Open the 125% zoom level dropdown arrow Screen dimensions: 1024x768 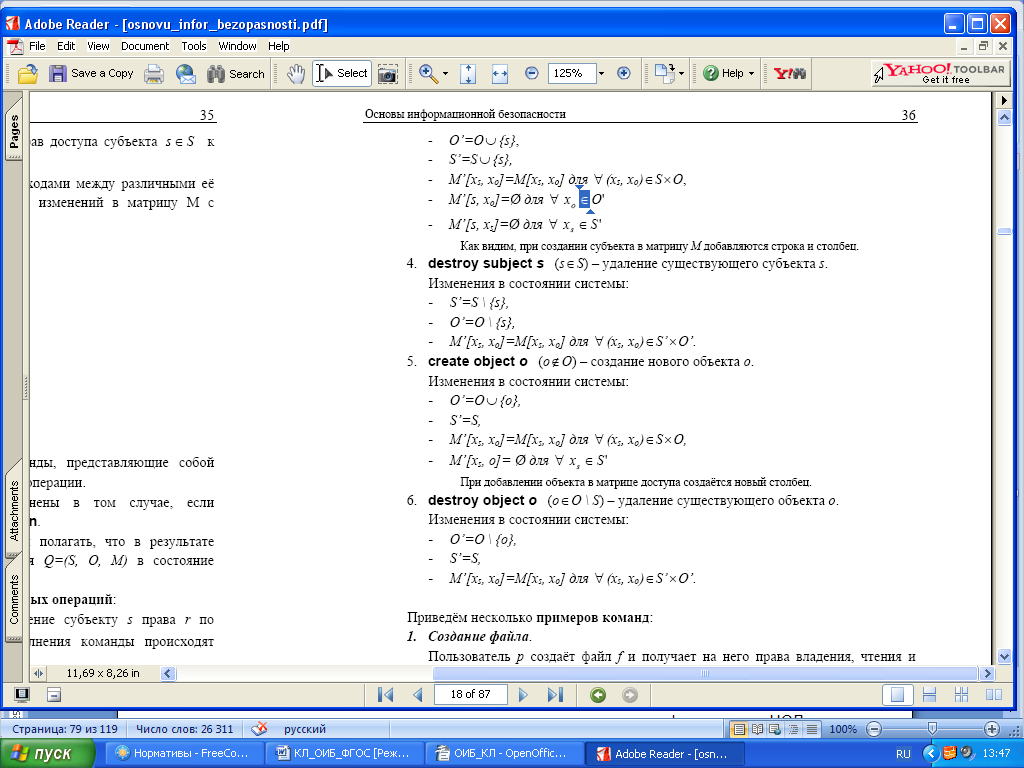601,73
